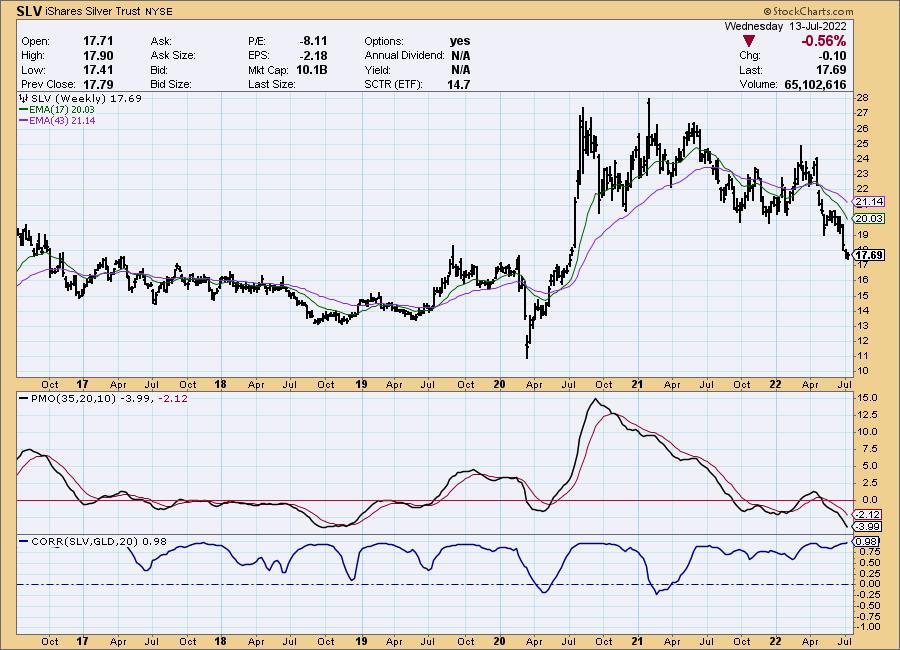The width and height of the screenshot is (900, 650).
Task: Click the date Wednesday 13-Jul-2022
Action: 785,26
